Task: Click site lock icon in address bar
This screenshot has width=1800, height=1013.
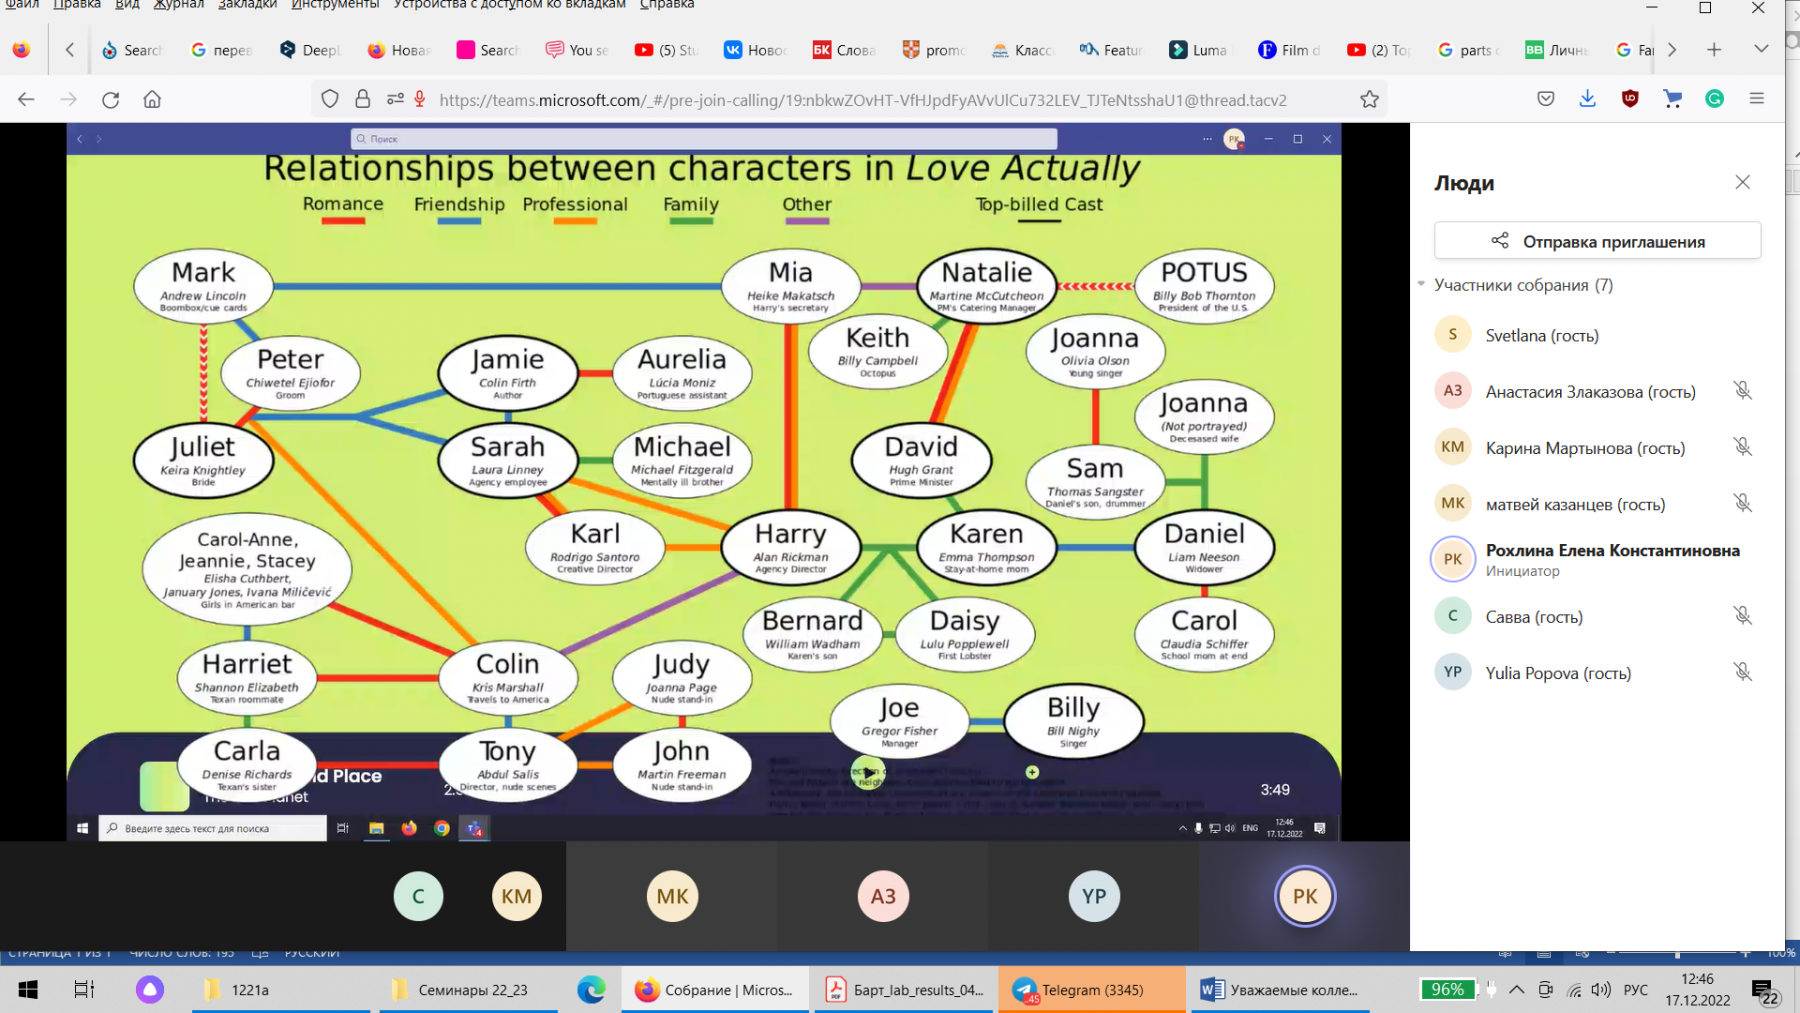Action: click(x=363, y=99)
